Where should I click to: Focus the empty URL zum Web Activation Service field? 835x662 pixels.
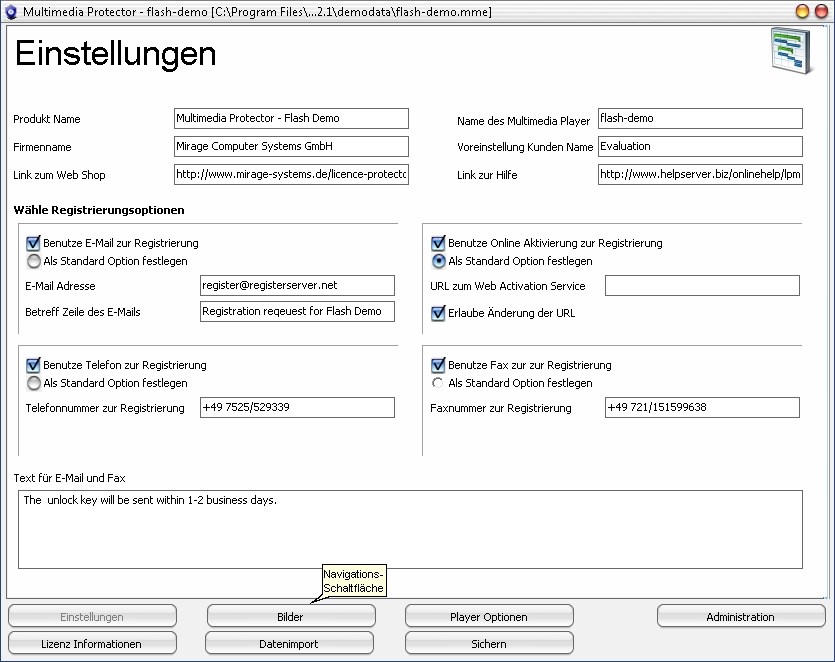pos(701,286)
